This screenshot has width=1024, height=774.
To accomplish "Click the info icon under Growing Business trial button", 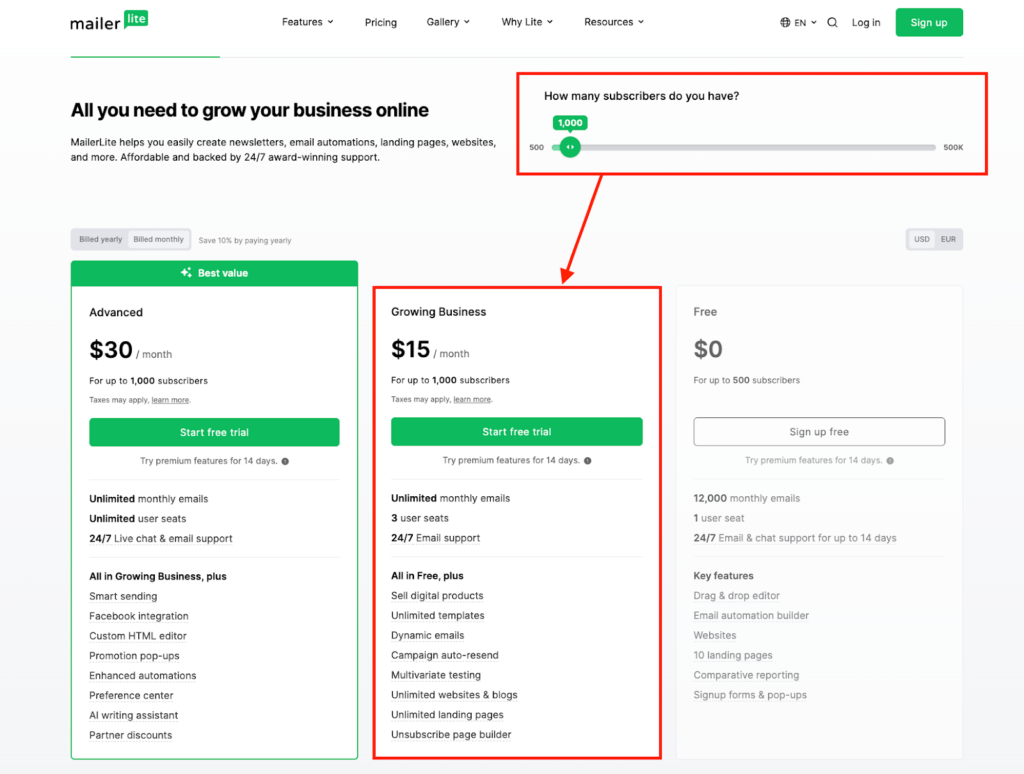I will click(588, 461).
